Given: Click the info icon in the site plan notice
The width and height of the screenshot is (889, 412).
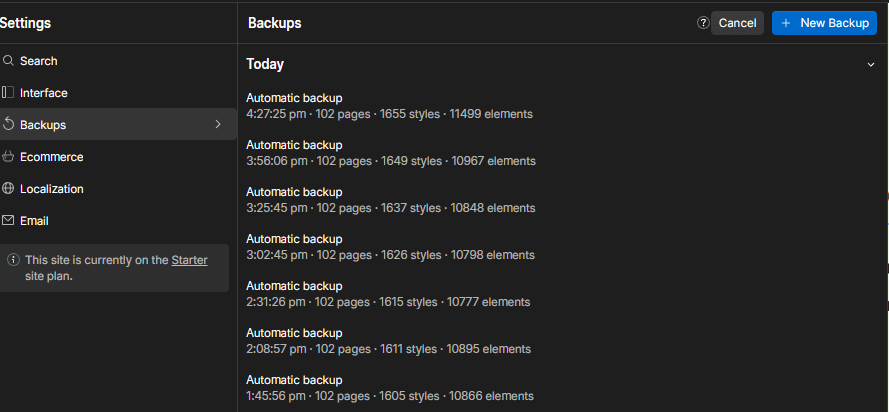Looking at the screenshot, I should point(13,260).
